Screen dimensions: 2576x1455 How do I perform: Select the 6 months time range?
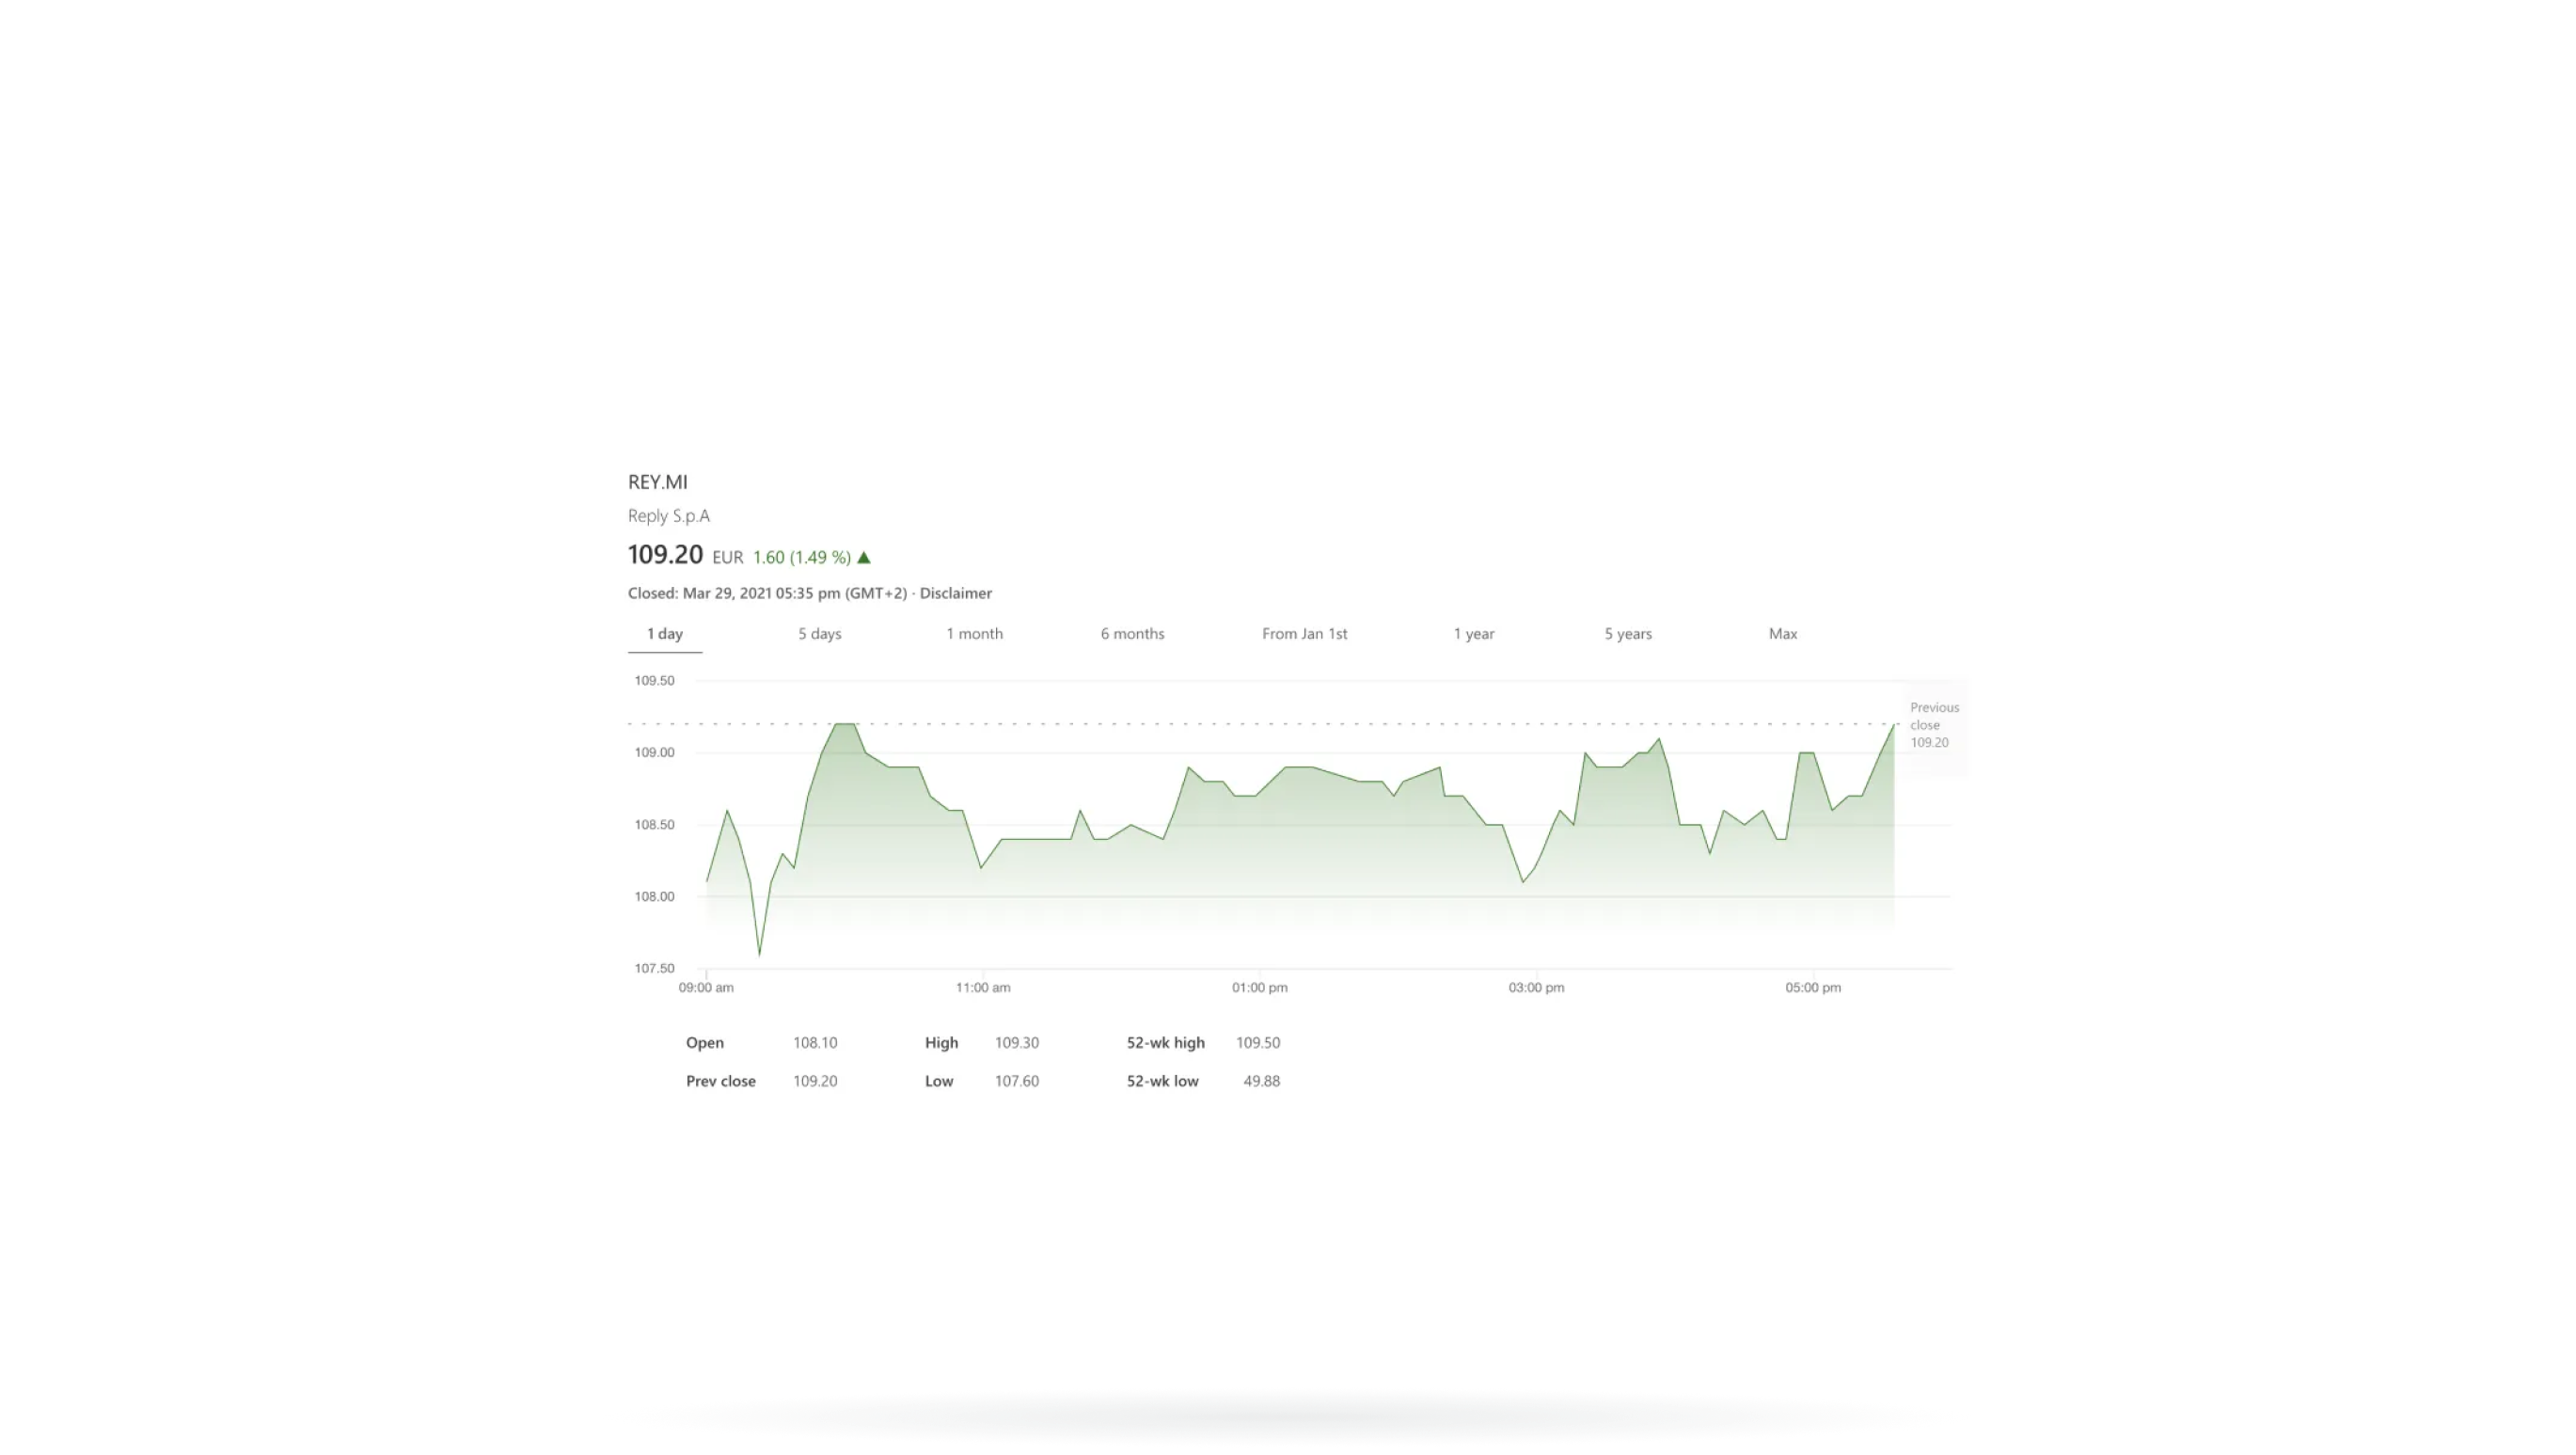pos(1132,633)
